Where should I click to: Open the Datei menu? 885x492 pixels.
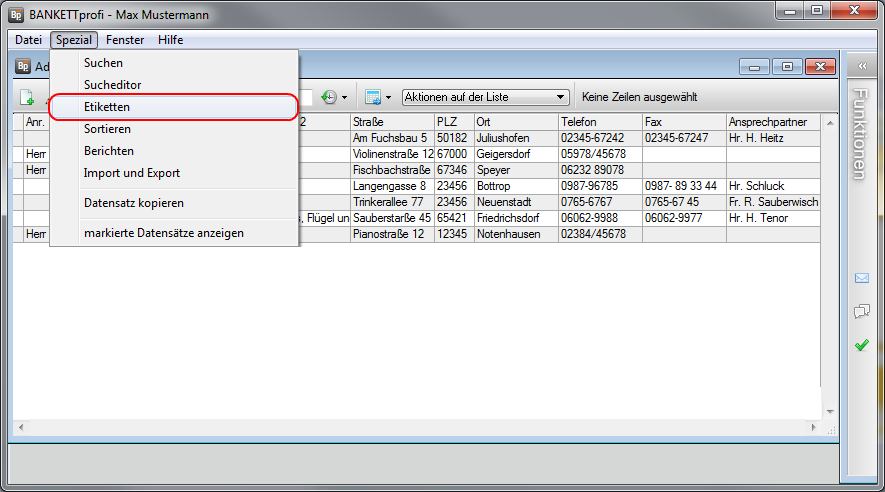pyautogui.click(x=28, y=40)
